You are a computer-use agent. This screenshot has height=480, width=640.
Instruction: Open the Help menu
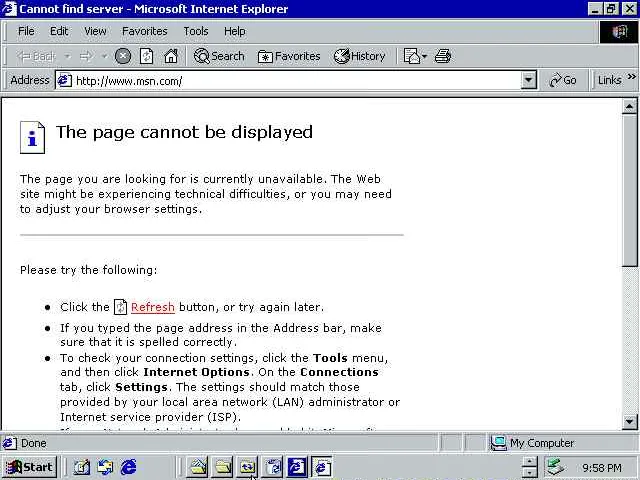click(x=235, y=31)
